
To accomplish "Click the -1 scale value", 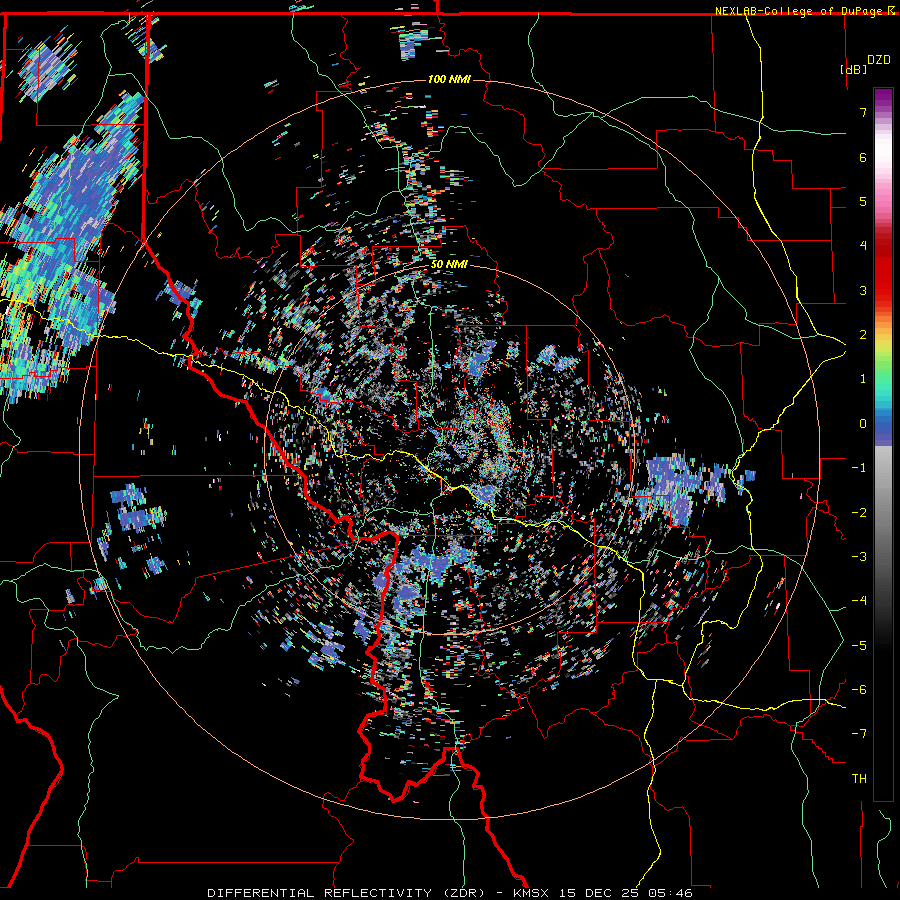I will (859, 468).
